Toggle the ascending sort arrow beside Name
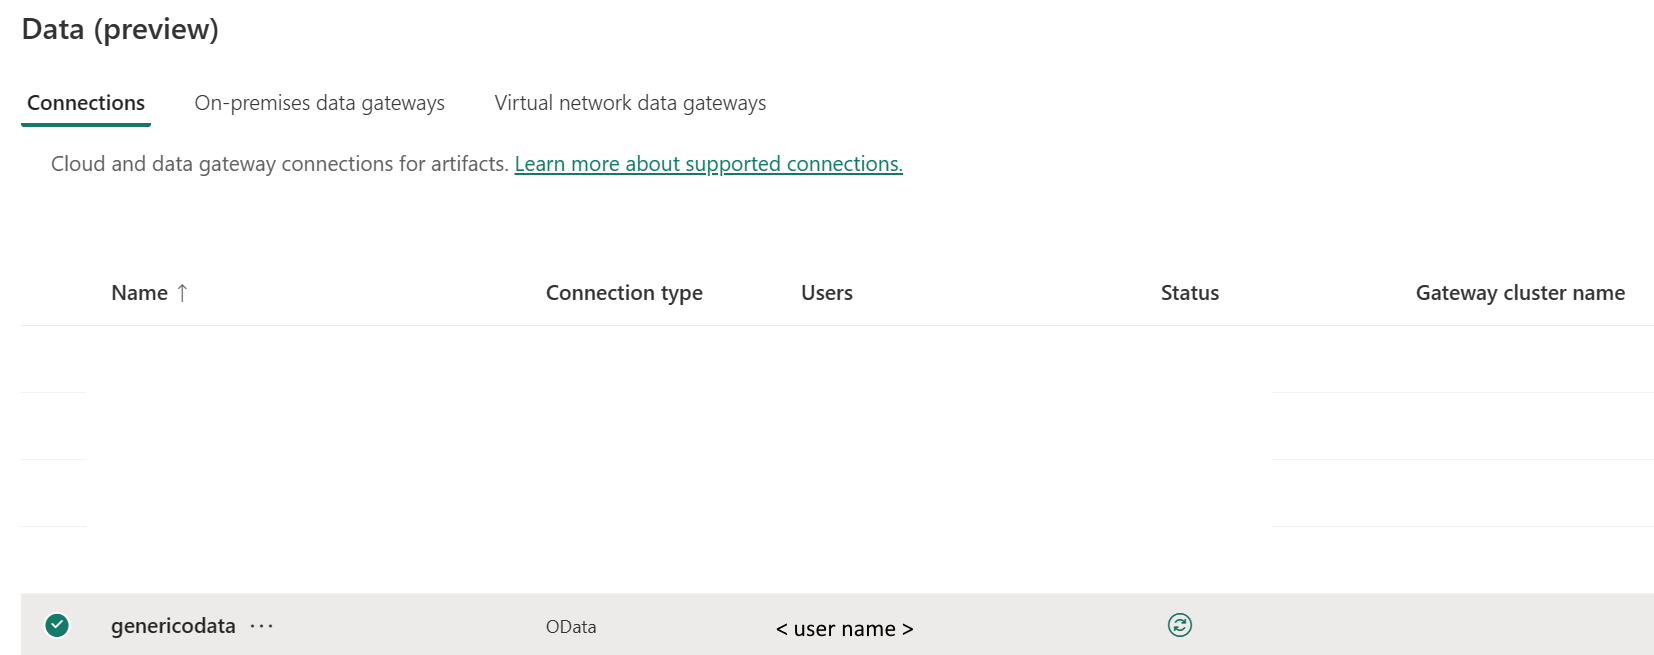 click(182, 293)
